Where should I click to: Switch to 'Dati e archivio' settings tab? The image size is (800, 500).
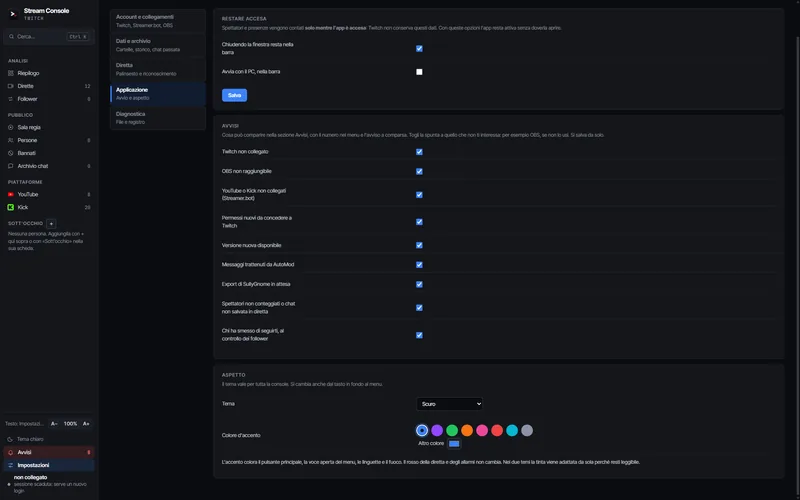(x=158, y=45)
